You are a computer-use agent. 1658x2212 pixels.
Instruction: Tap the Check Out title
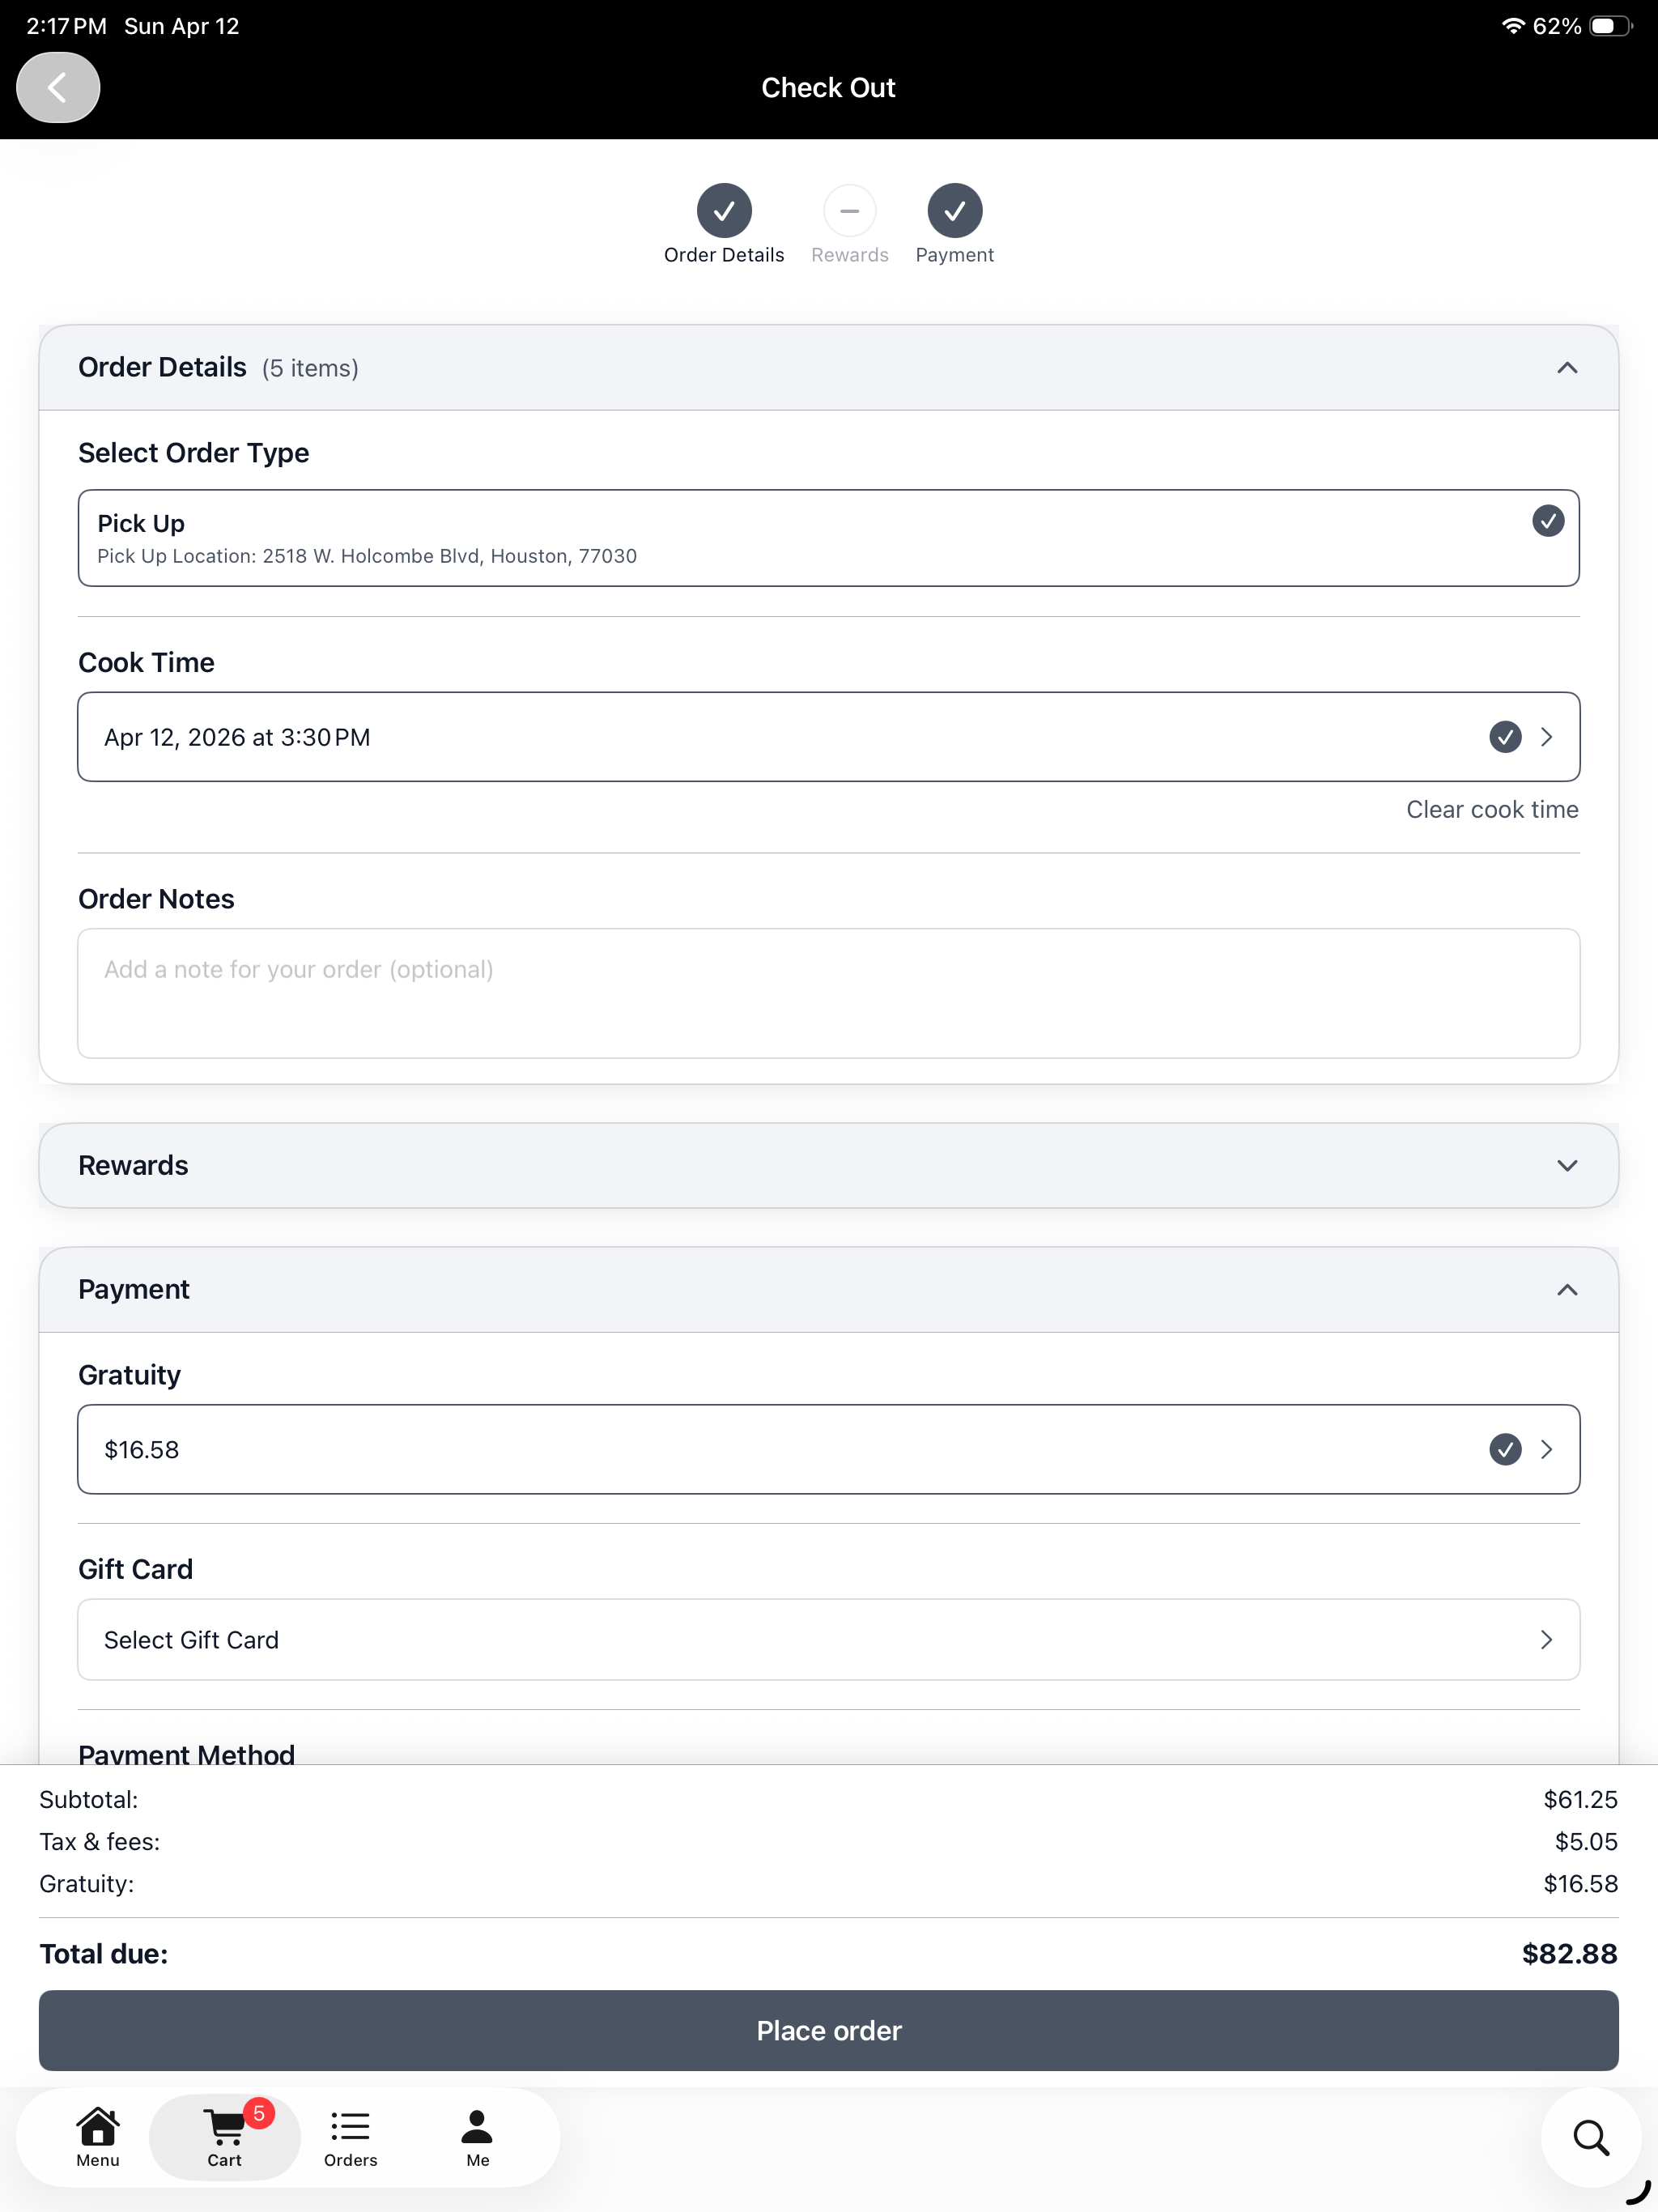(x=828, y=88)
